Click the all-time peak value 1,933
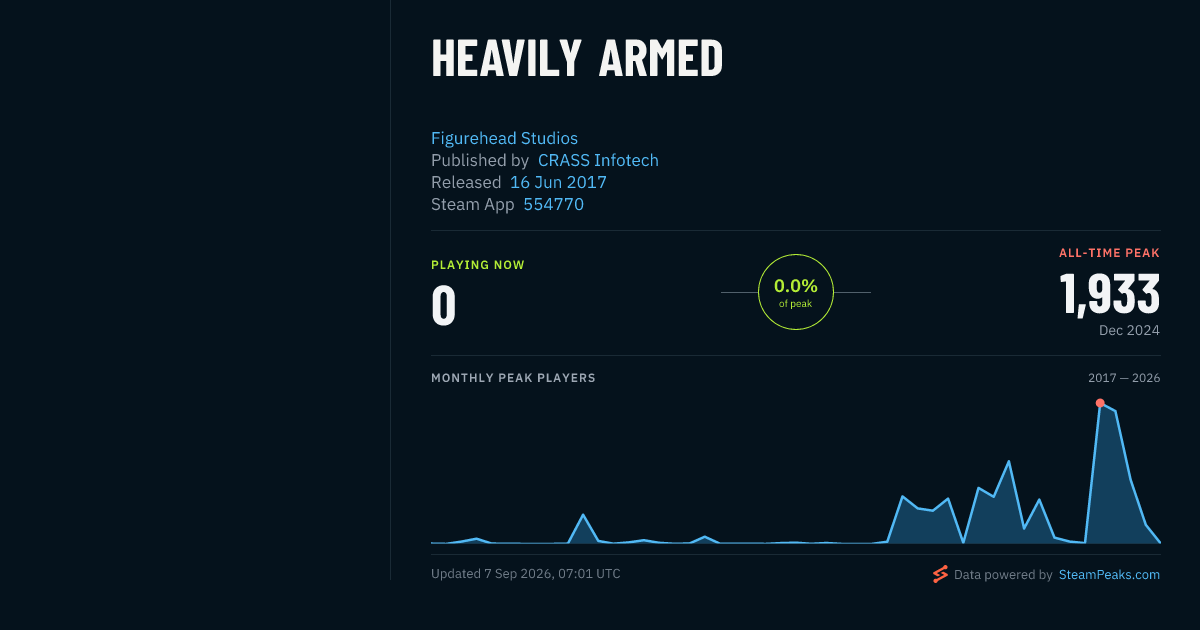 1110,294
